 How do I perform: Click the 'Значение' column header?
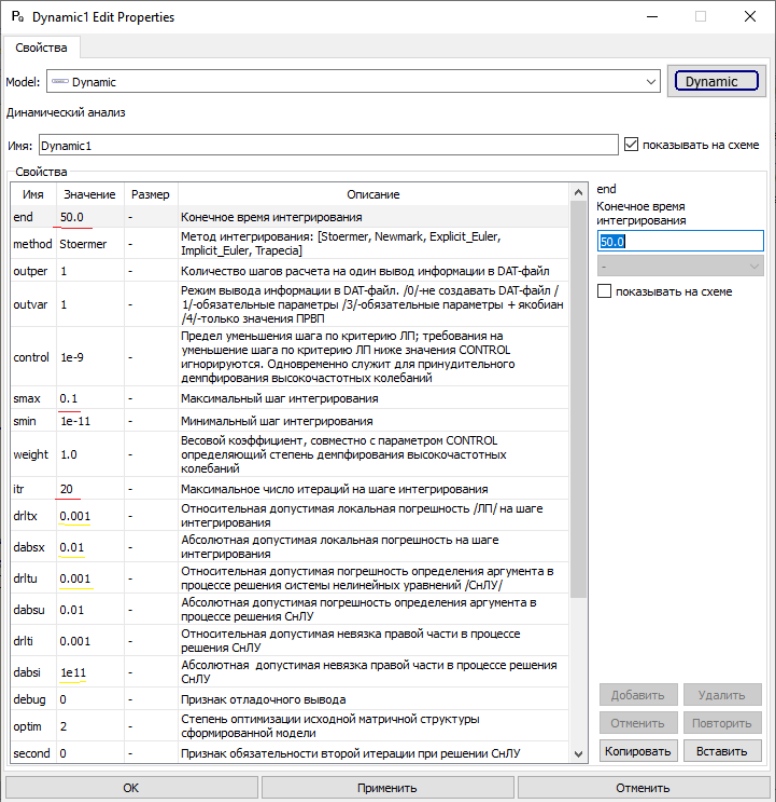pos(89,194)
